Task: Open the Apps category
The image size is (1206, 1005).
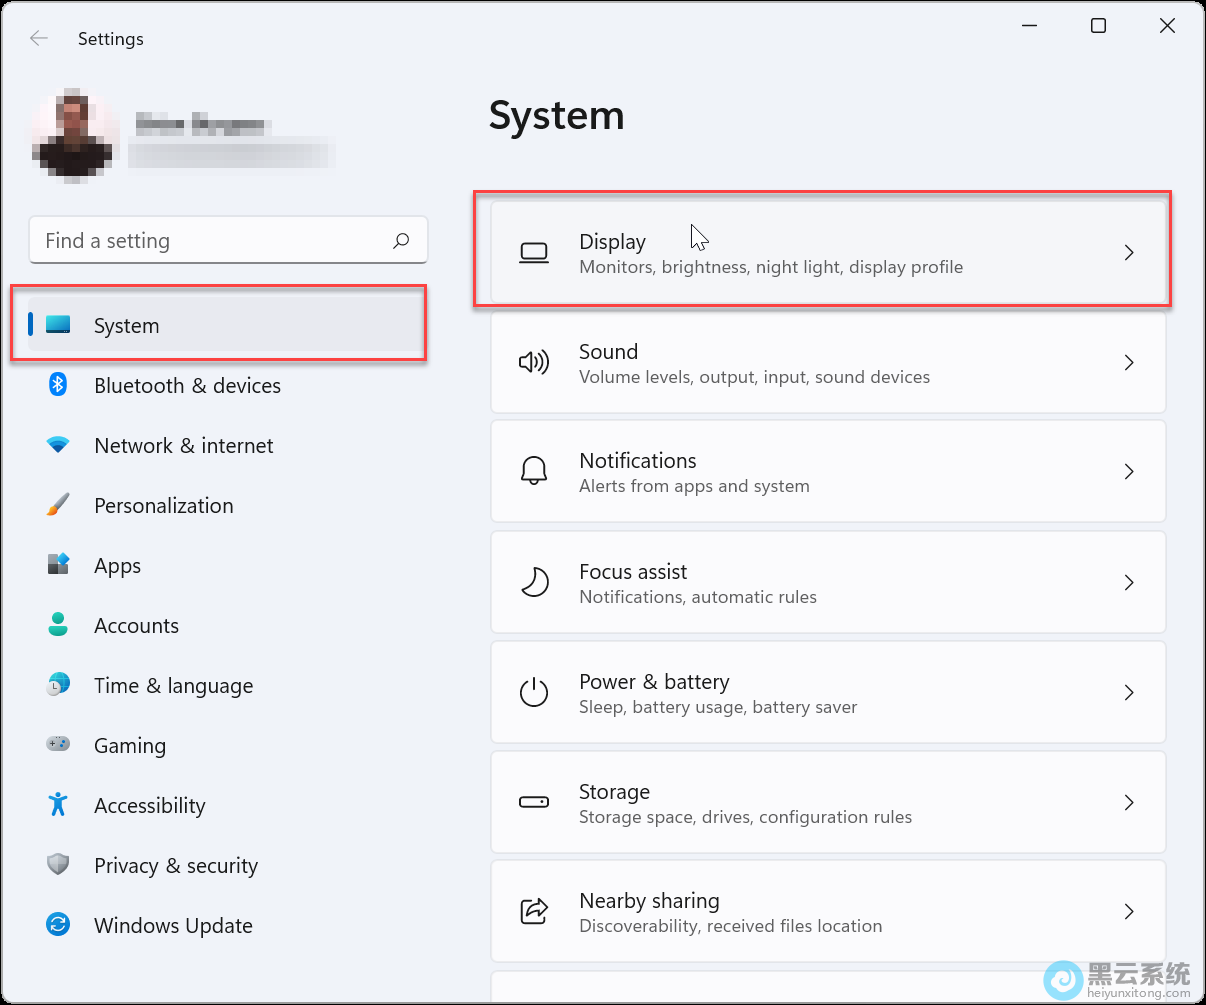Action: tap(117, 566)
